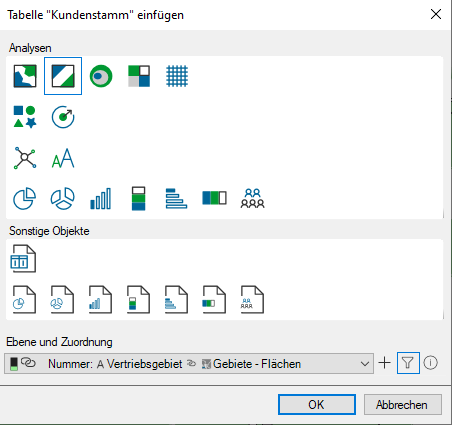Cancel the dialog with Abbrechen
The height and width of the screenshot is (425, 452).
point(403,405)
